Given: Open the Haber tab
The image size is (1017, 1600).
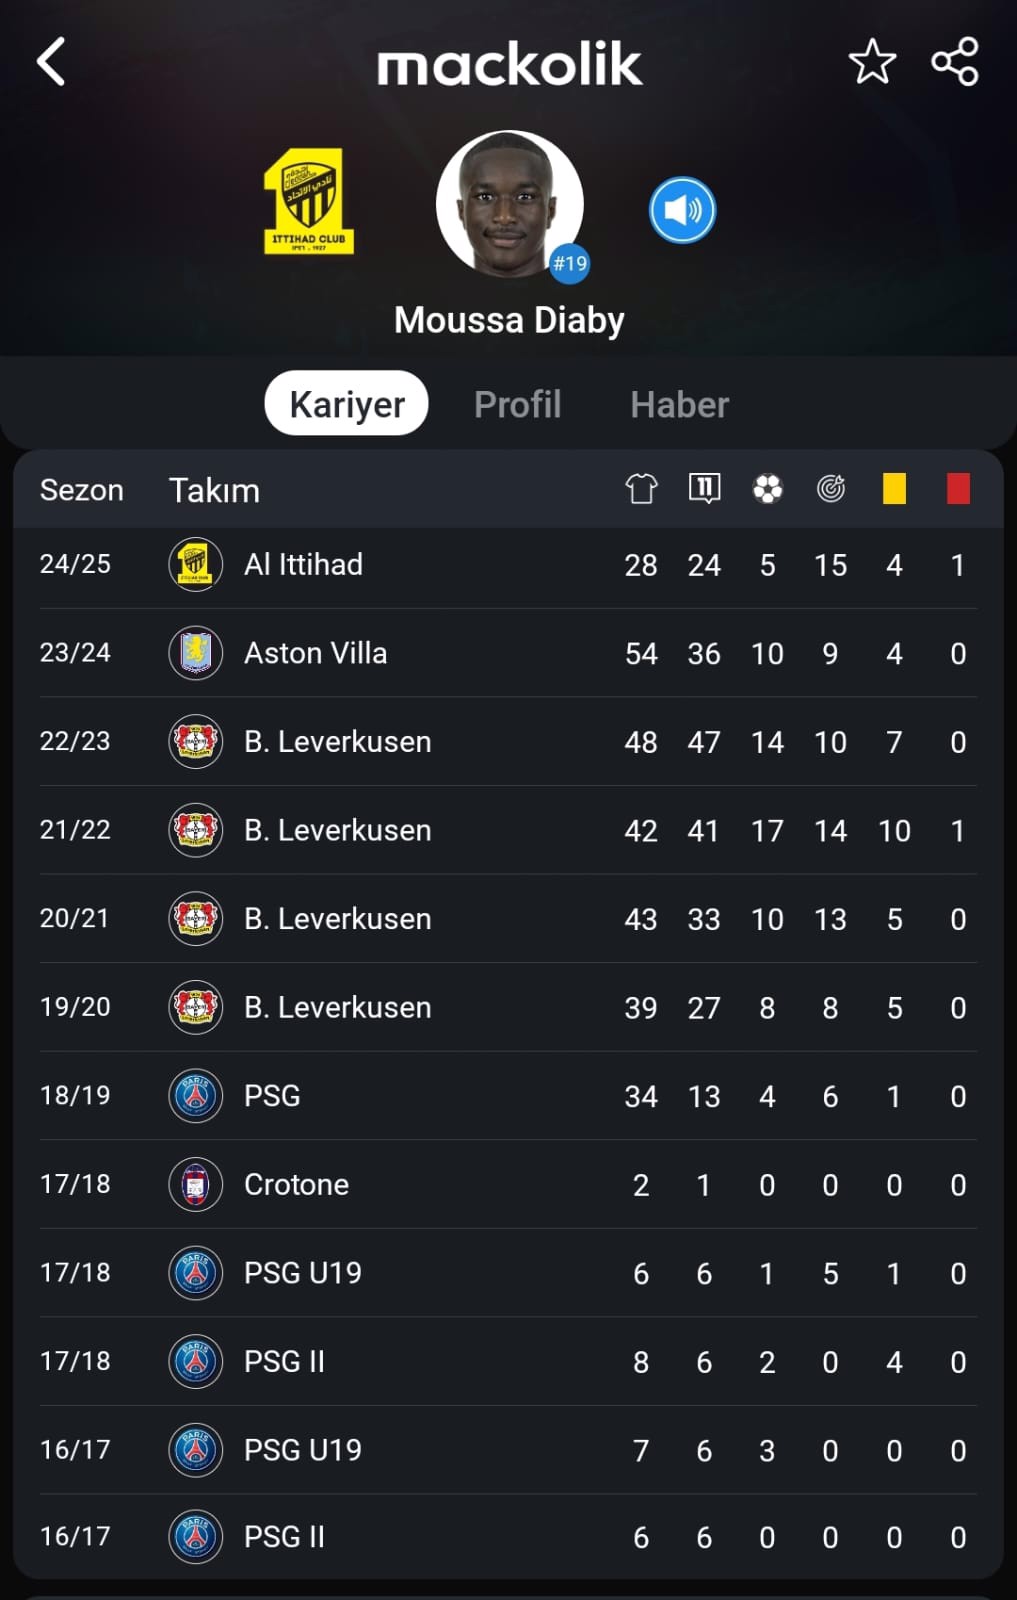Looking at the screenshot, I should [x=679, y=404].
